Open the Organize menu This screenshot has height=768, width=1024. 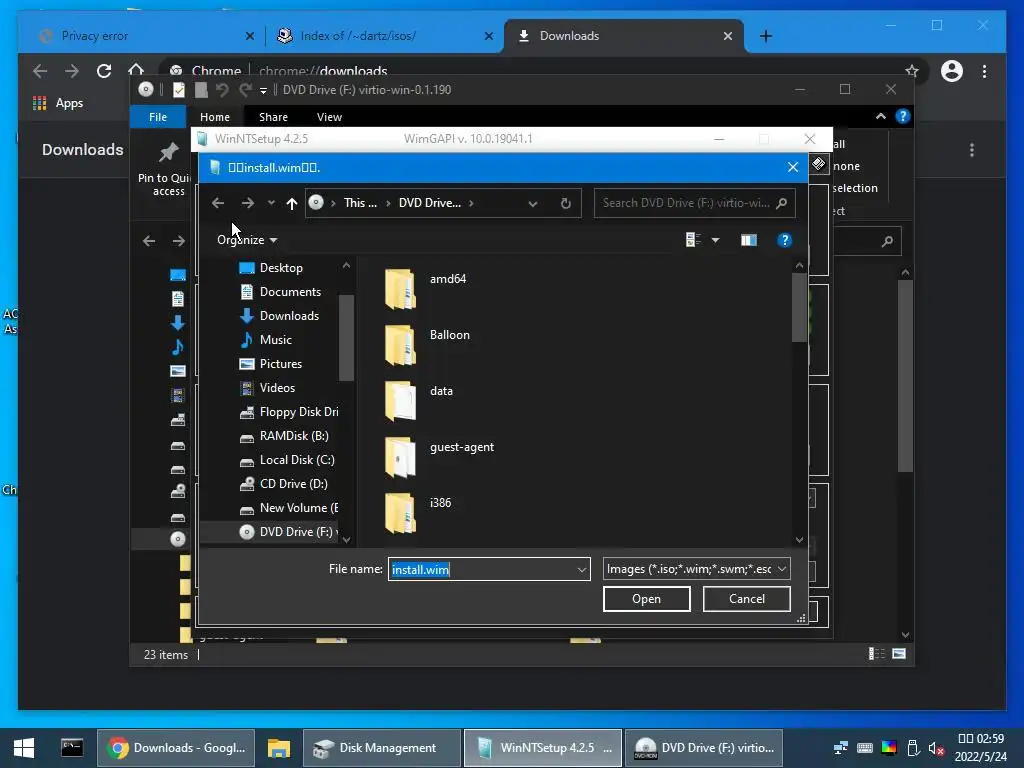tap(247, 240)
